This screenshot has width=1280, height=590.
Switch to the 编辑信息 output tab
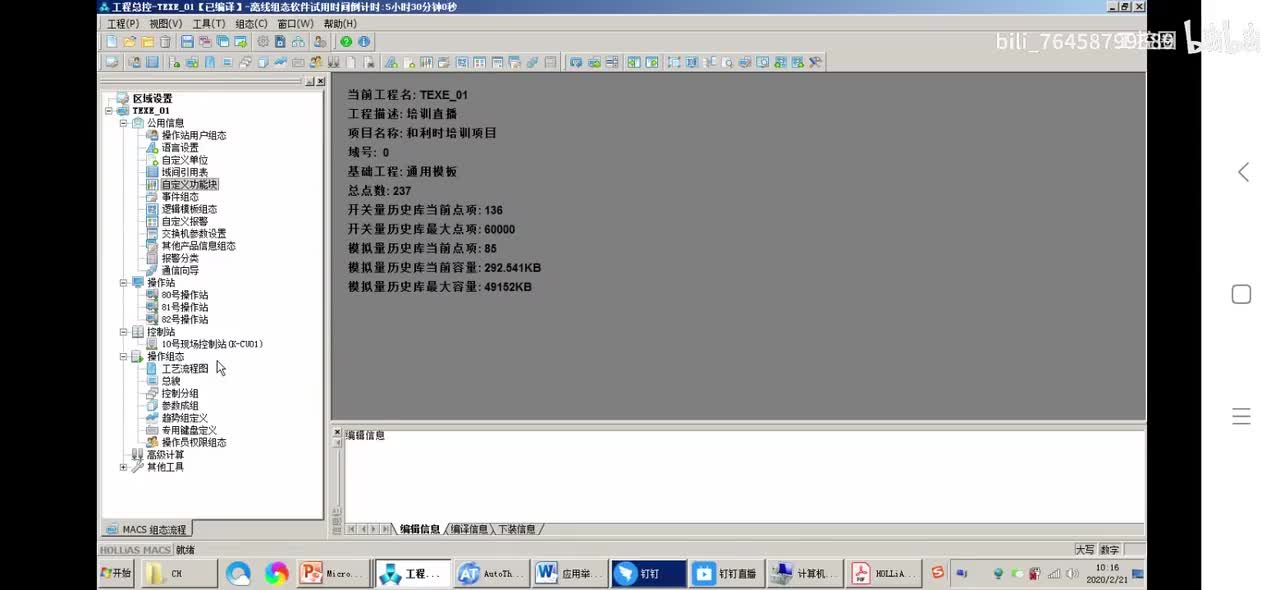[420, 529]
